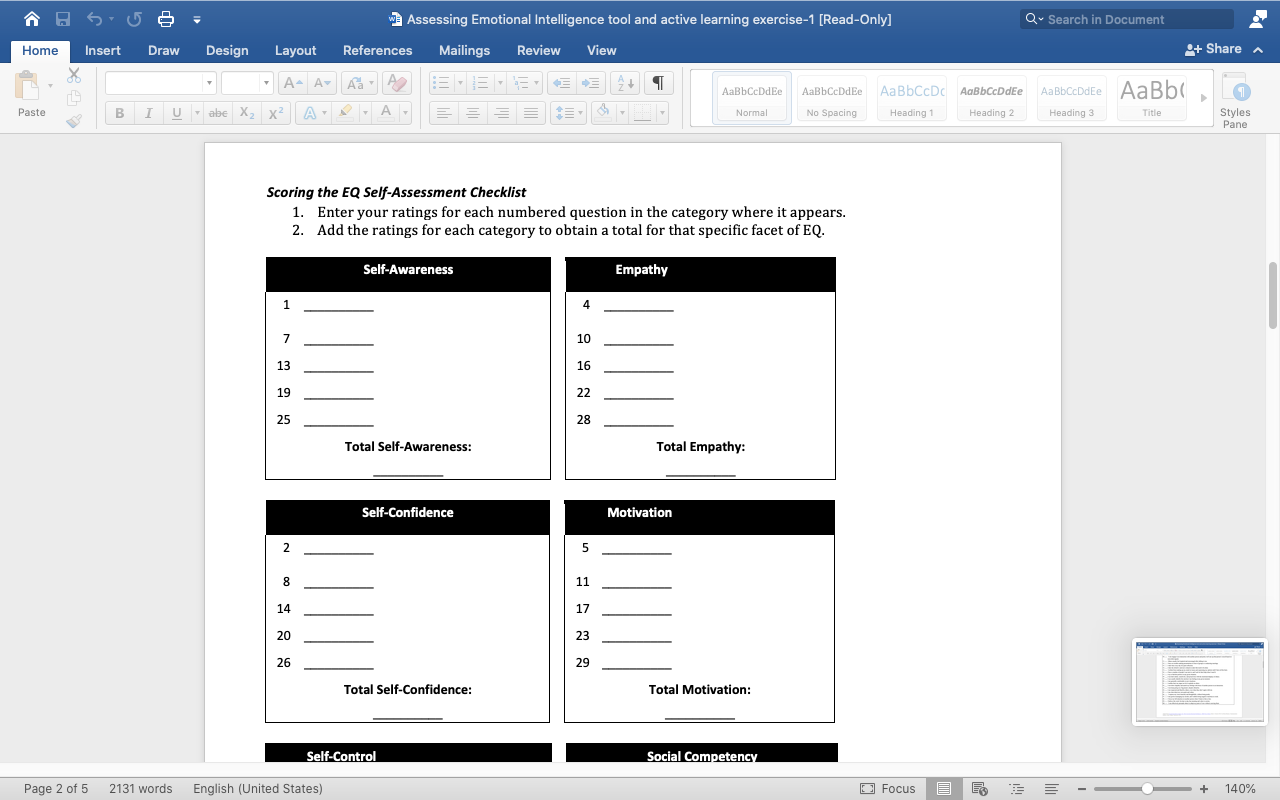Viewport: 1280px width, 800px height.
Task: Enable Print Layout view
Action: click(941, 788)
